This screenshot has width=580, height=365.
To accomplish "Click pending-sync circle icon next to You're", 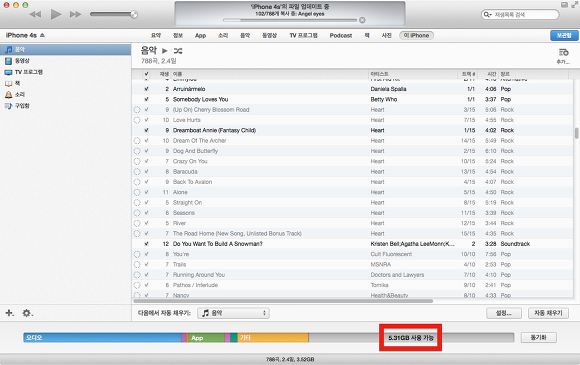I will (137, 254).
